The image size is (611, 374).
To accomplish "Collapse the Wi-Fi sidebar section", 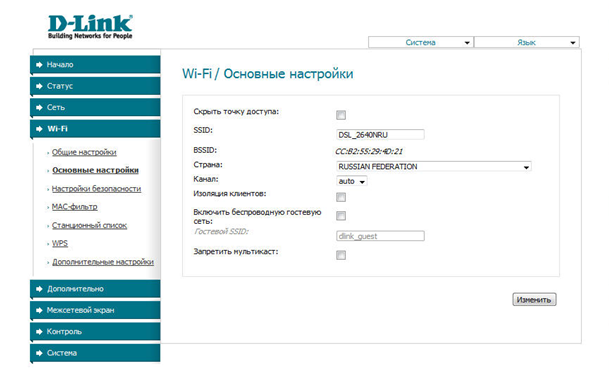I will [x=95, y=129].
